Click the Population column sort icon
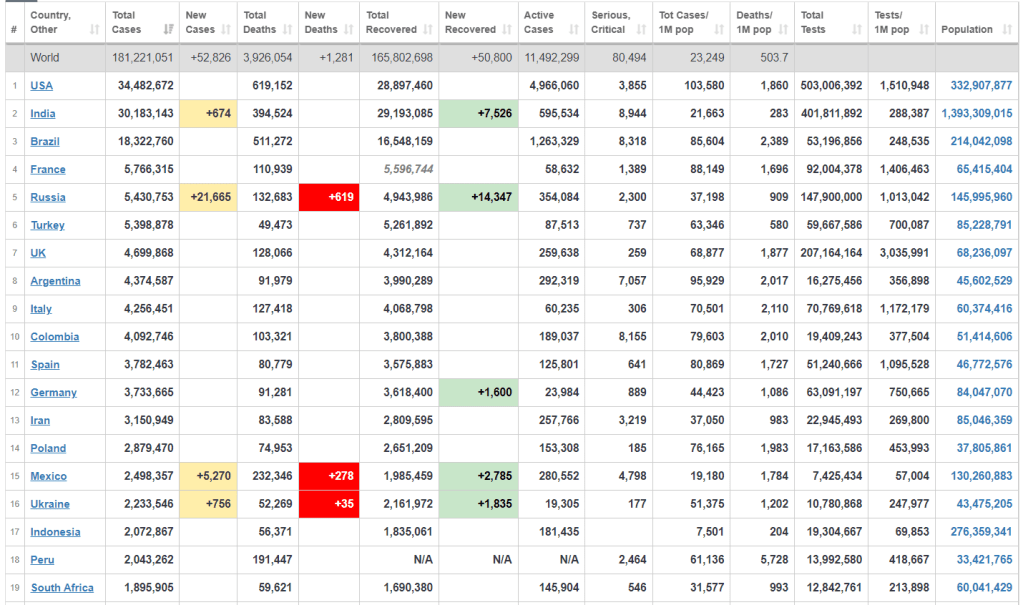Image resolution: width=1023 pixels, height=605 pixels. tap(1008, 30)
